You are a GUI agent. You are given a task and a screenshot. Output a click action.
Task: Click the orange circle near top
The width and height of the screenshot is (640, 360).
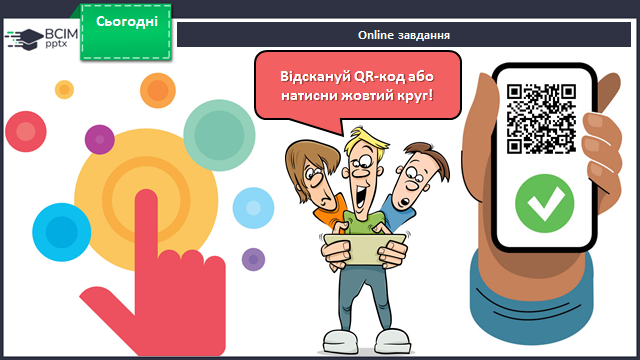click(158, 91)
